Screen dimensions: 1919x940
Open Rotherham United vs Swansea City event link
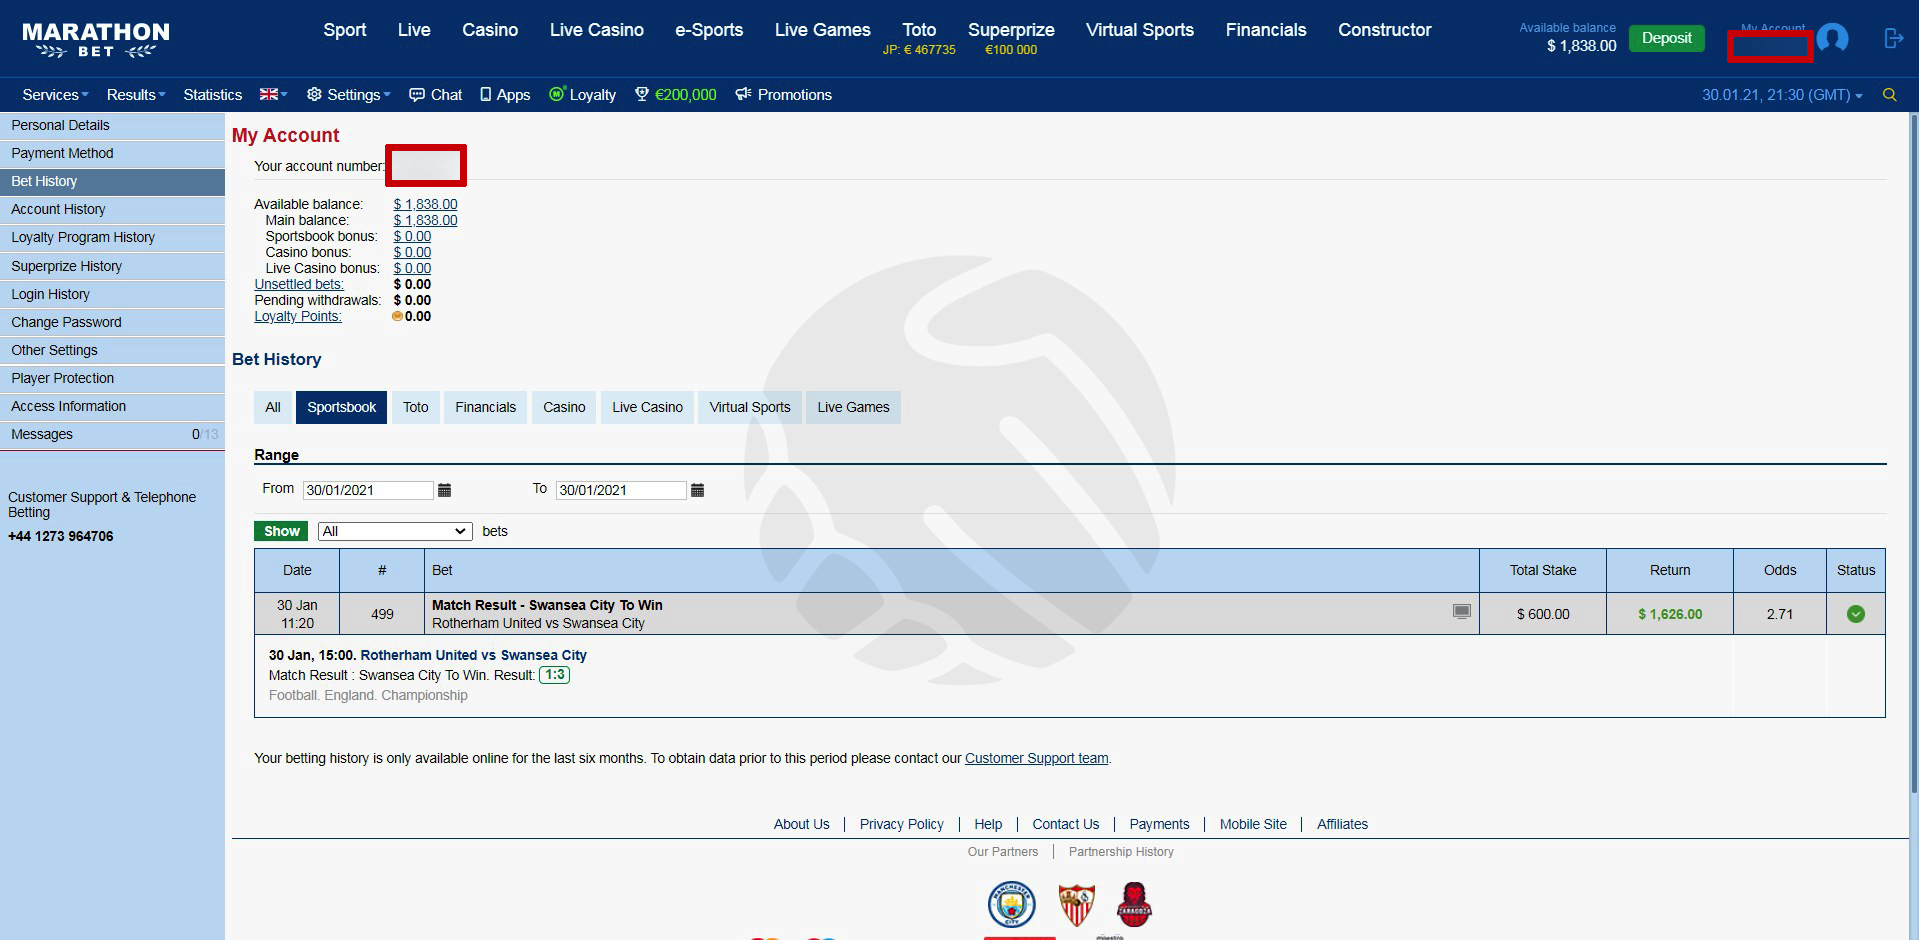click(474, 655)
